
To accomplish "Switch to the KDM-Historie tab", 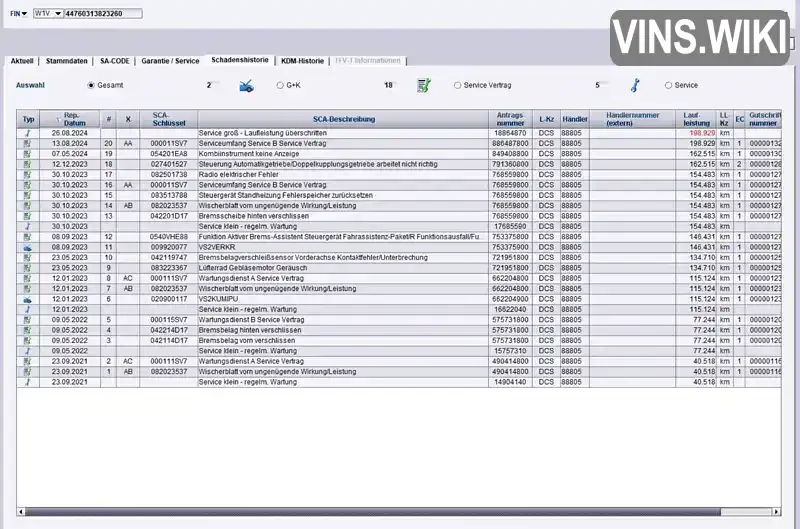I will click(x=302, y=61).
